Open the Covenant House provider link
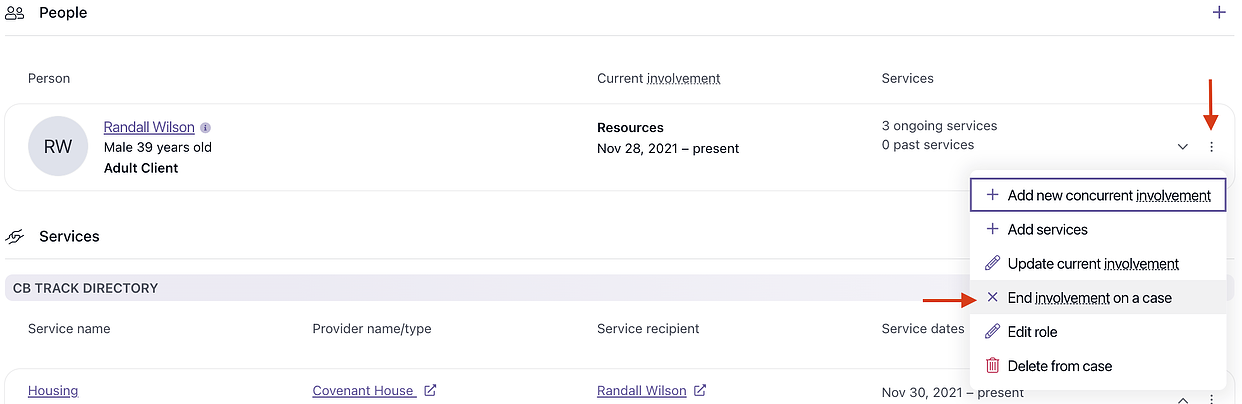 pyautogui.click(x=362, y=391)
